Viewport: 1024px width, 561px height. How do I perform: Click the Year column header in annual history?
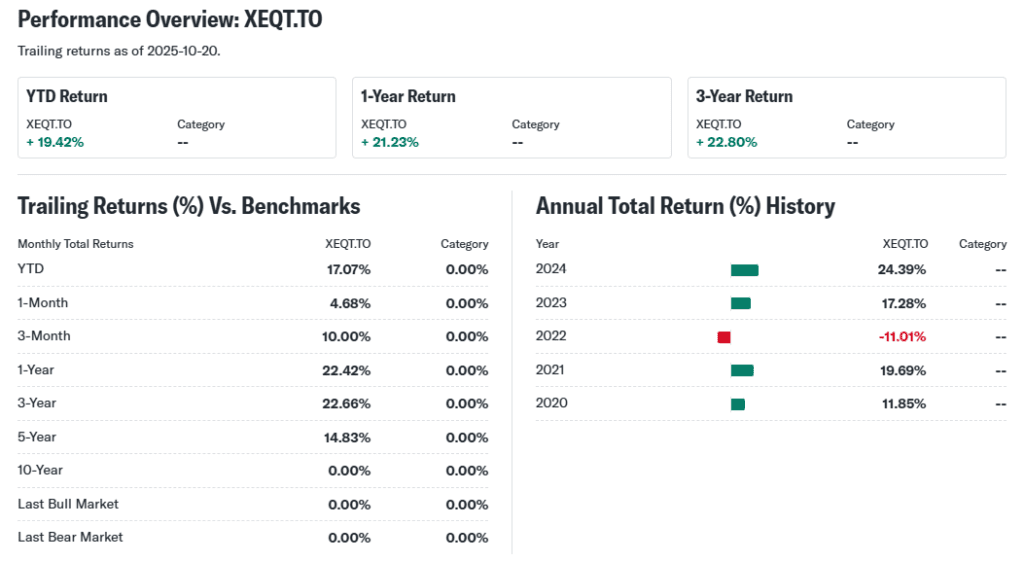coord(547,244)
